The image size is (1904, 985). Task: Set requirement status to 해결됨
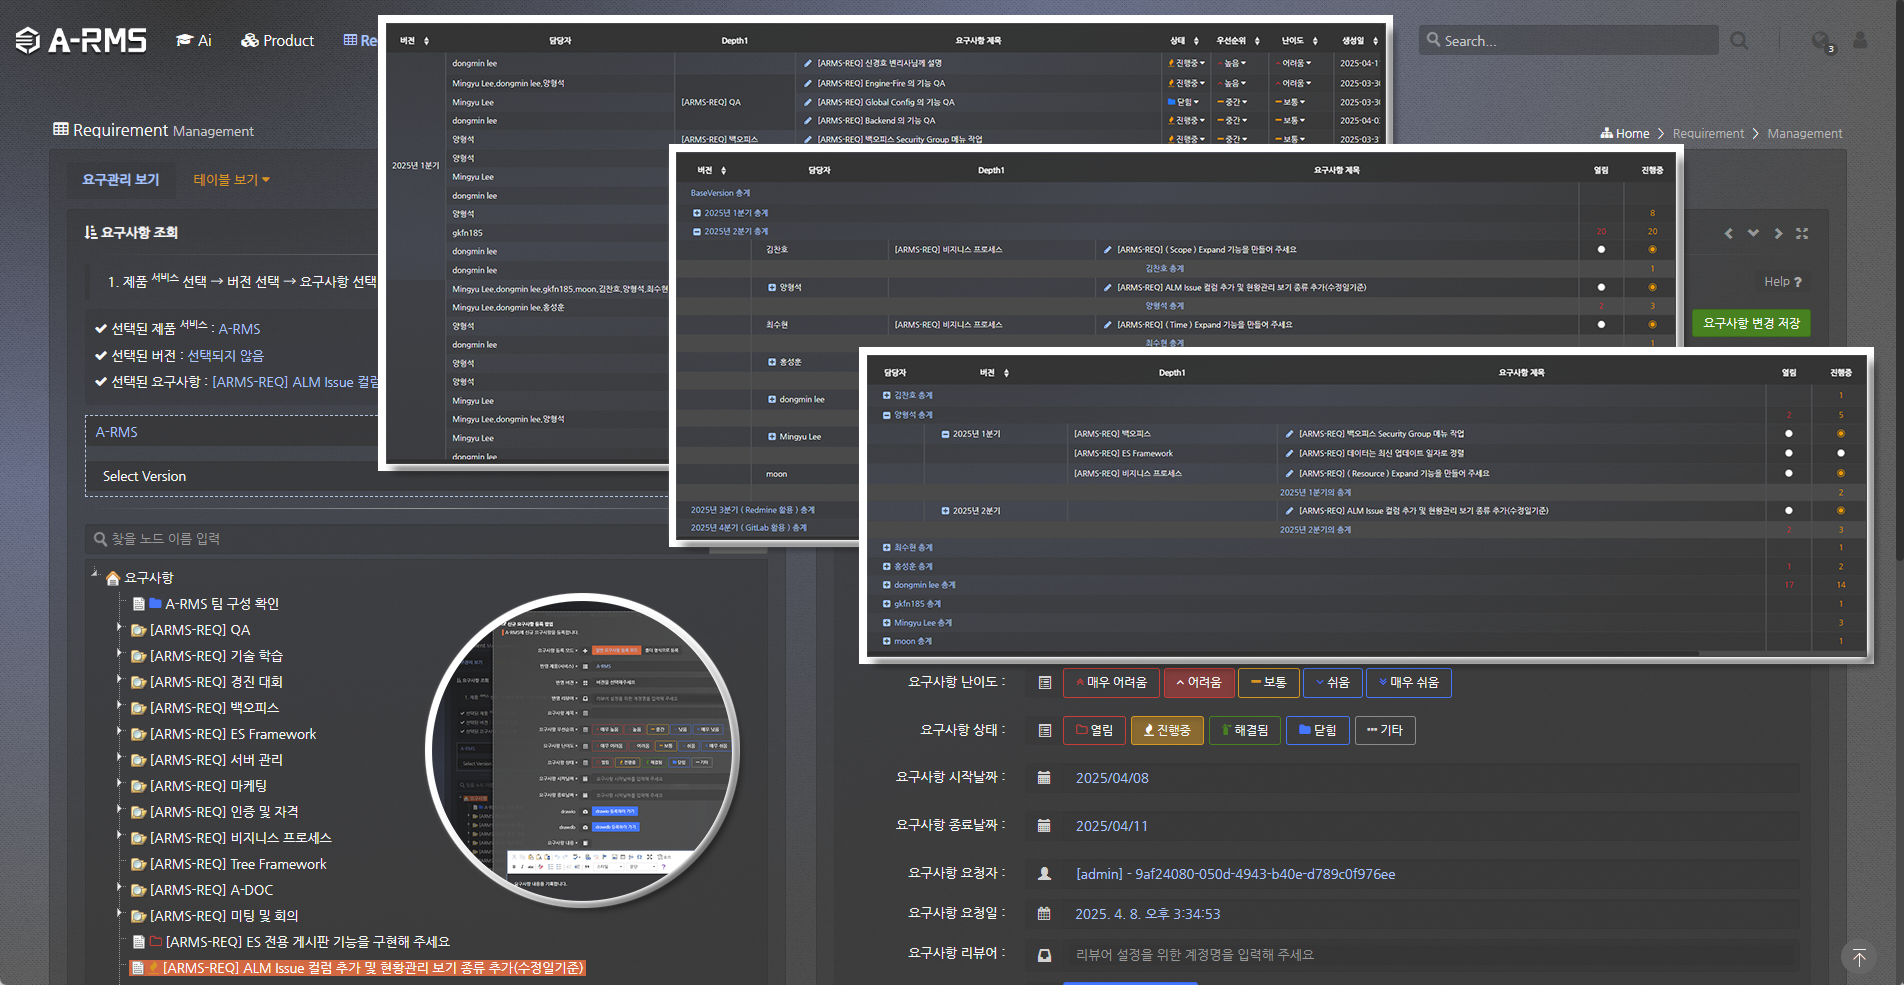1245,730
